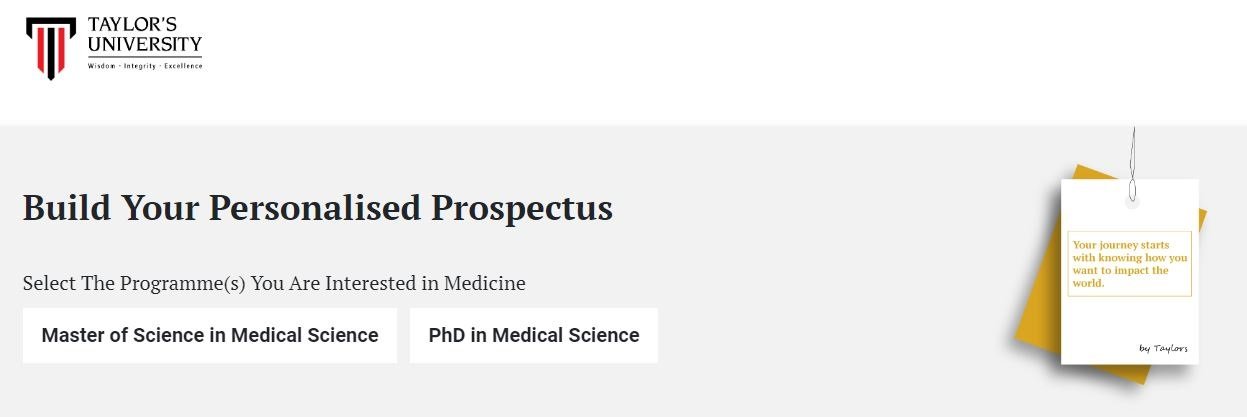This screenshot has width=1247, height=417.
Task: Click the "TAYLOR'S UNIVERSITY" logo wordmark
Action: tap(144, 34)
